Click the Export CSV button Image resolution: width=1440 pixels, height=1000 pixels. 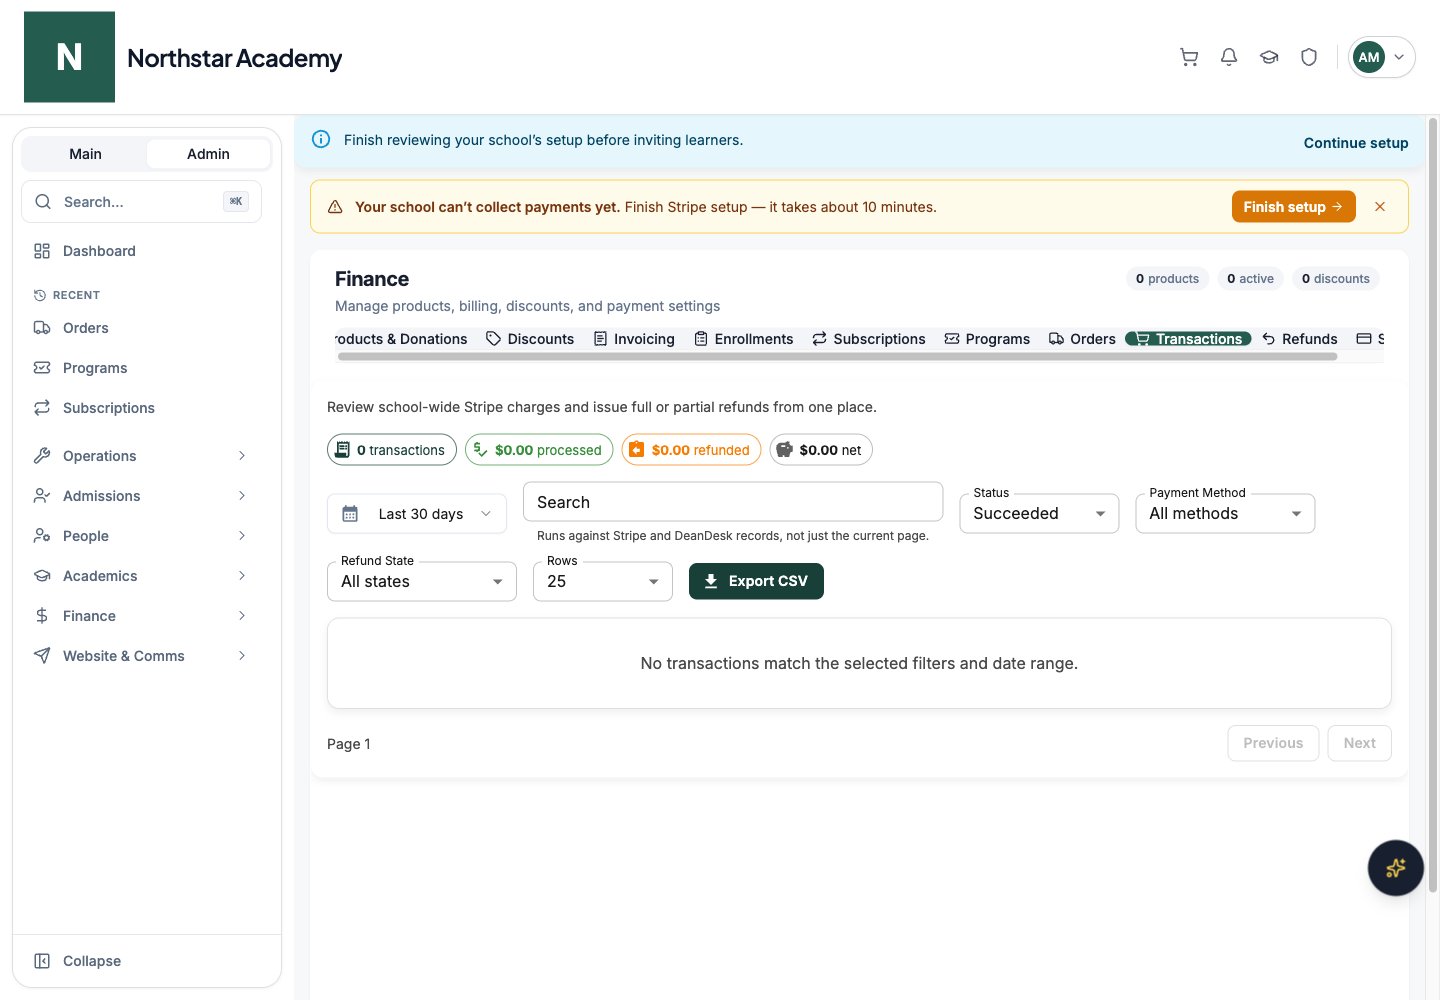[756, 581]
